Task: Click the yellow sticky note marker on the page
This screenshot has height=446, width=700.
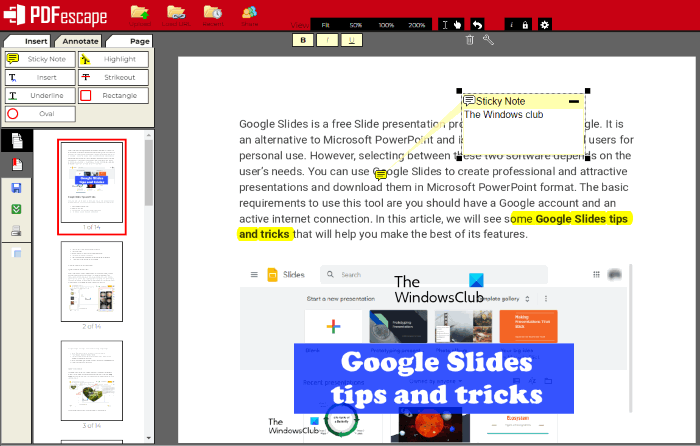Action: (x=381, y=175)
